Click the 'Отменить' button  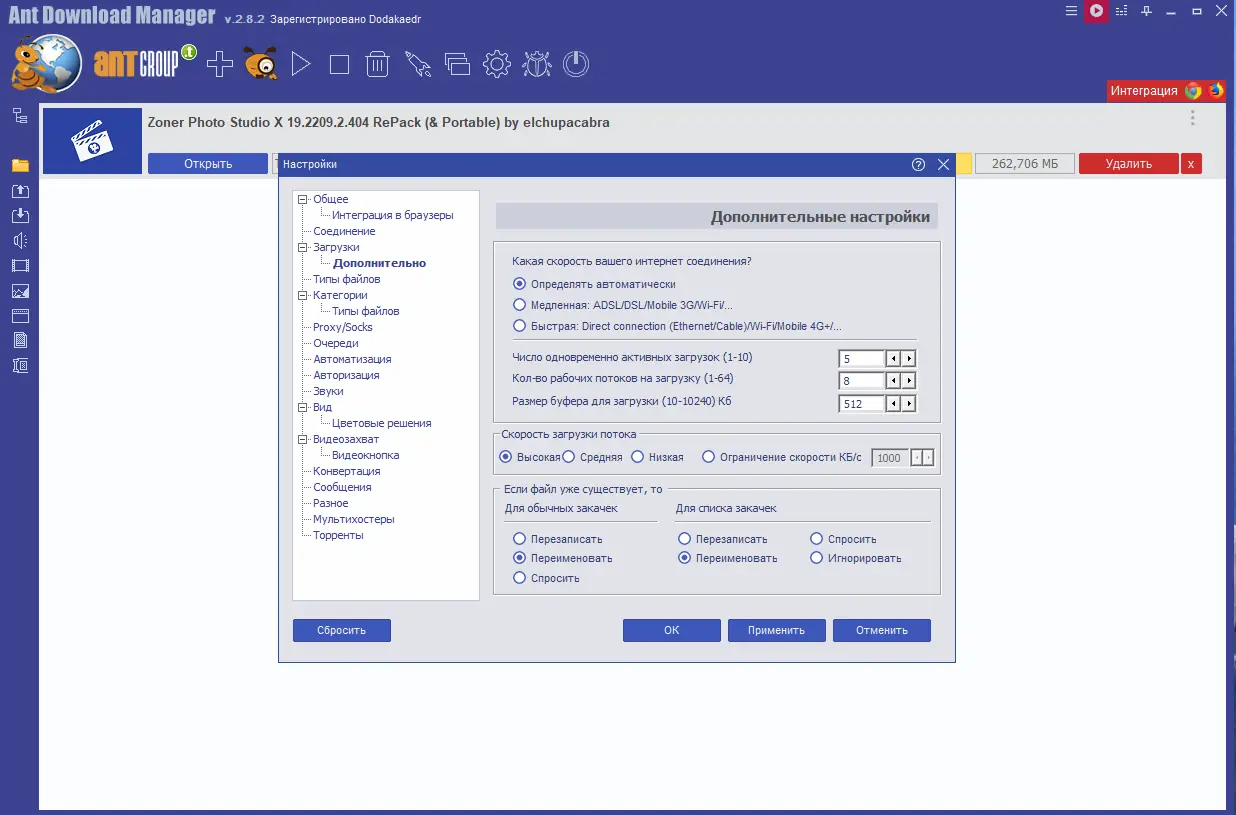tap(882, 630)
